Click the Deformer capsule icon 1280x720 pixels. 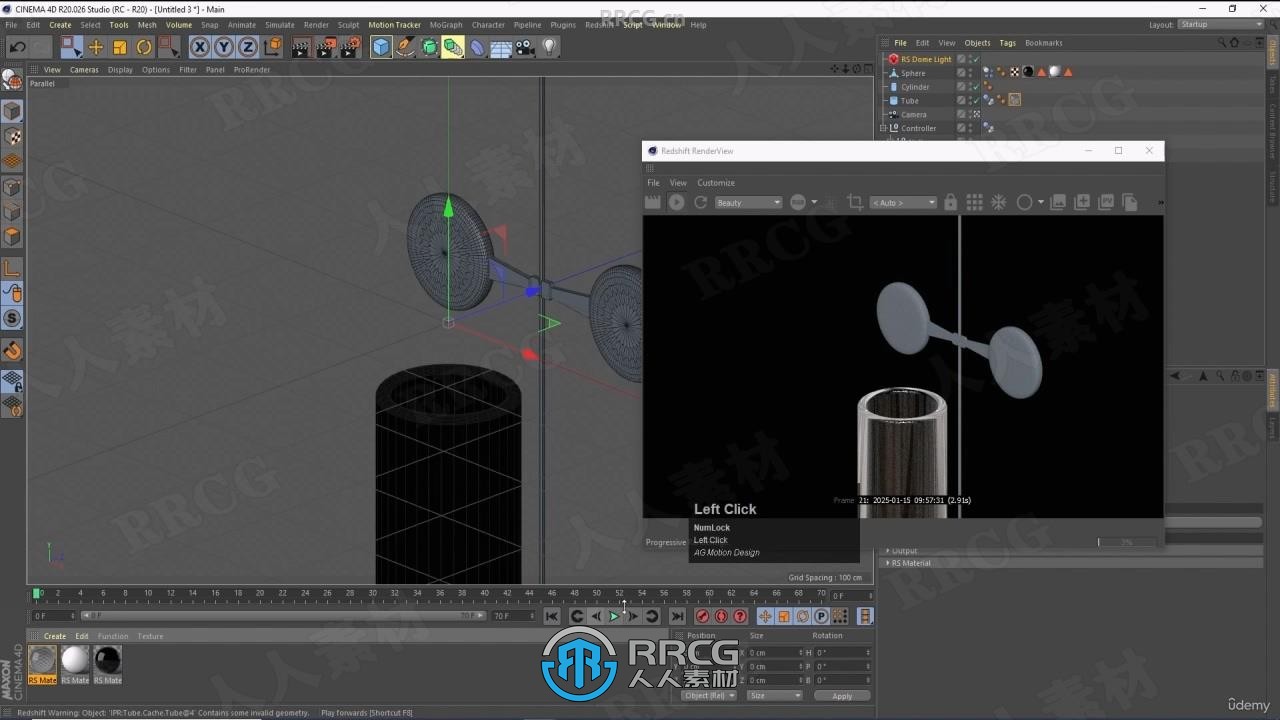(x=477, y=47)
